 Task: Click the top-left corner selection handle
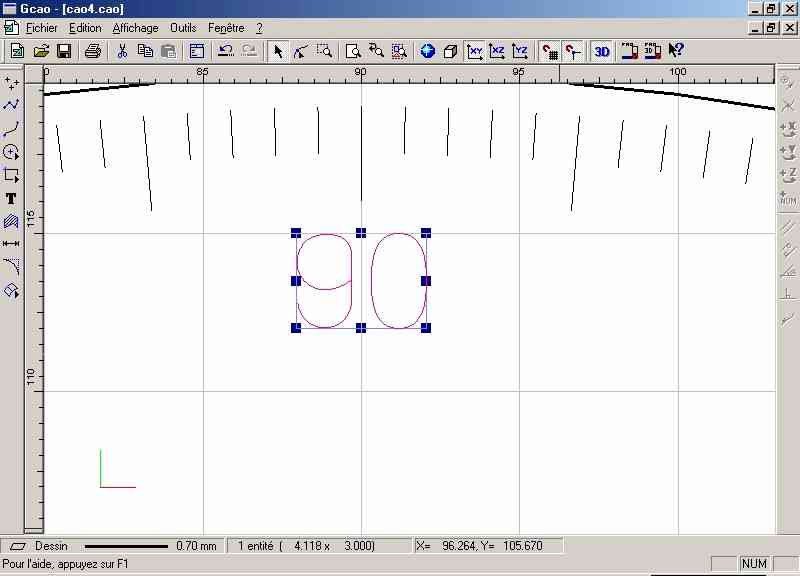(296, 233)
